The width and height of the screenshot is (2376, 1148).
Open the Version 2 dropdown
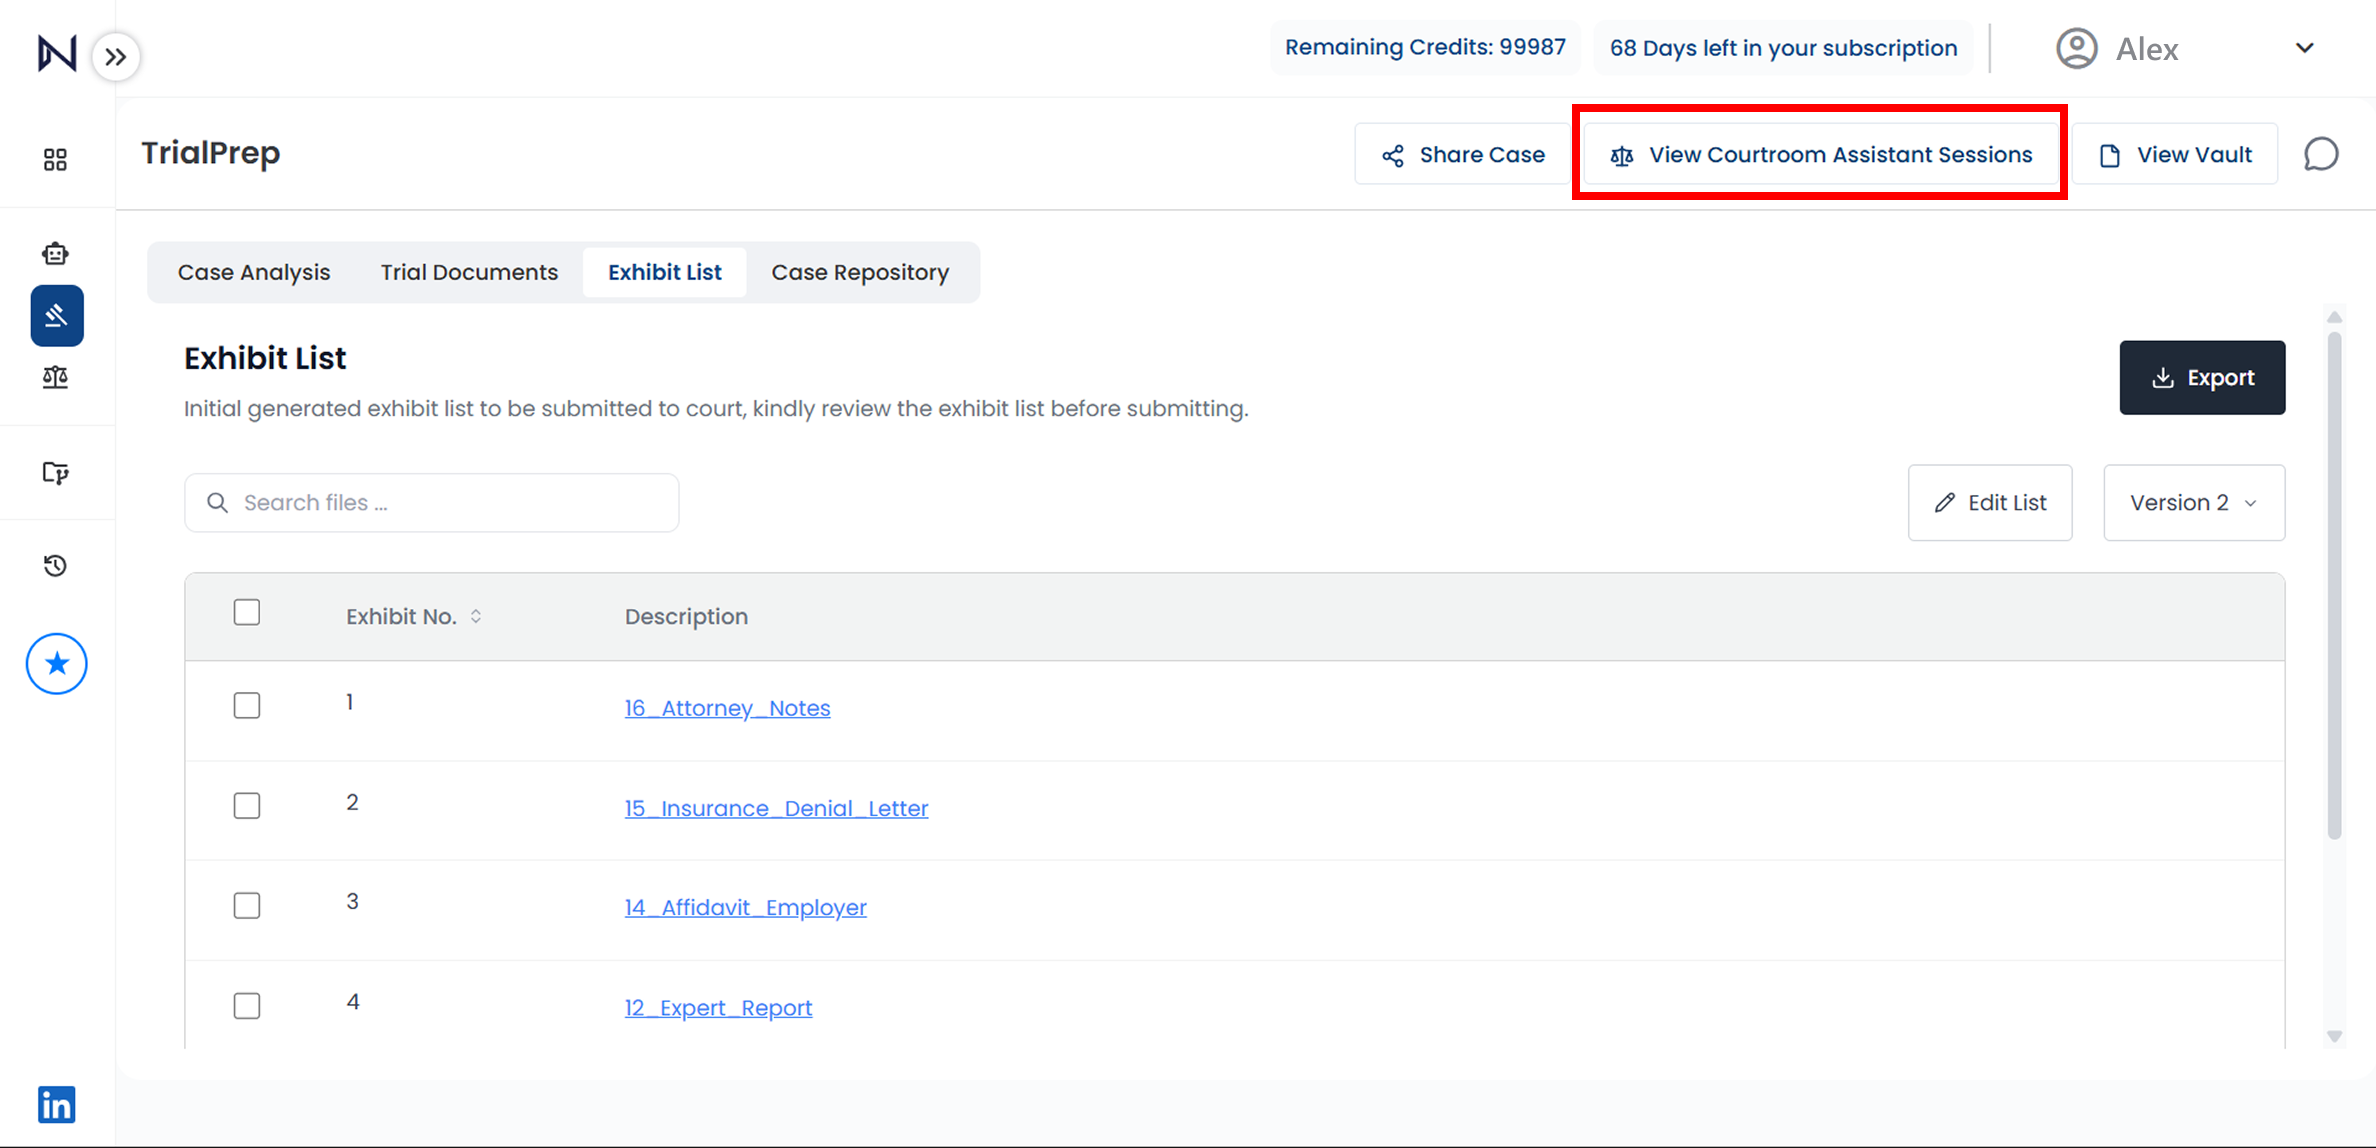pyautogui.click(x=2193, y=502)
